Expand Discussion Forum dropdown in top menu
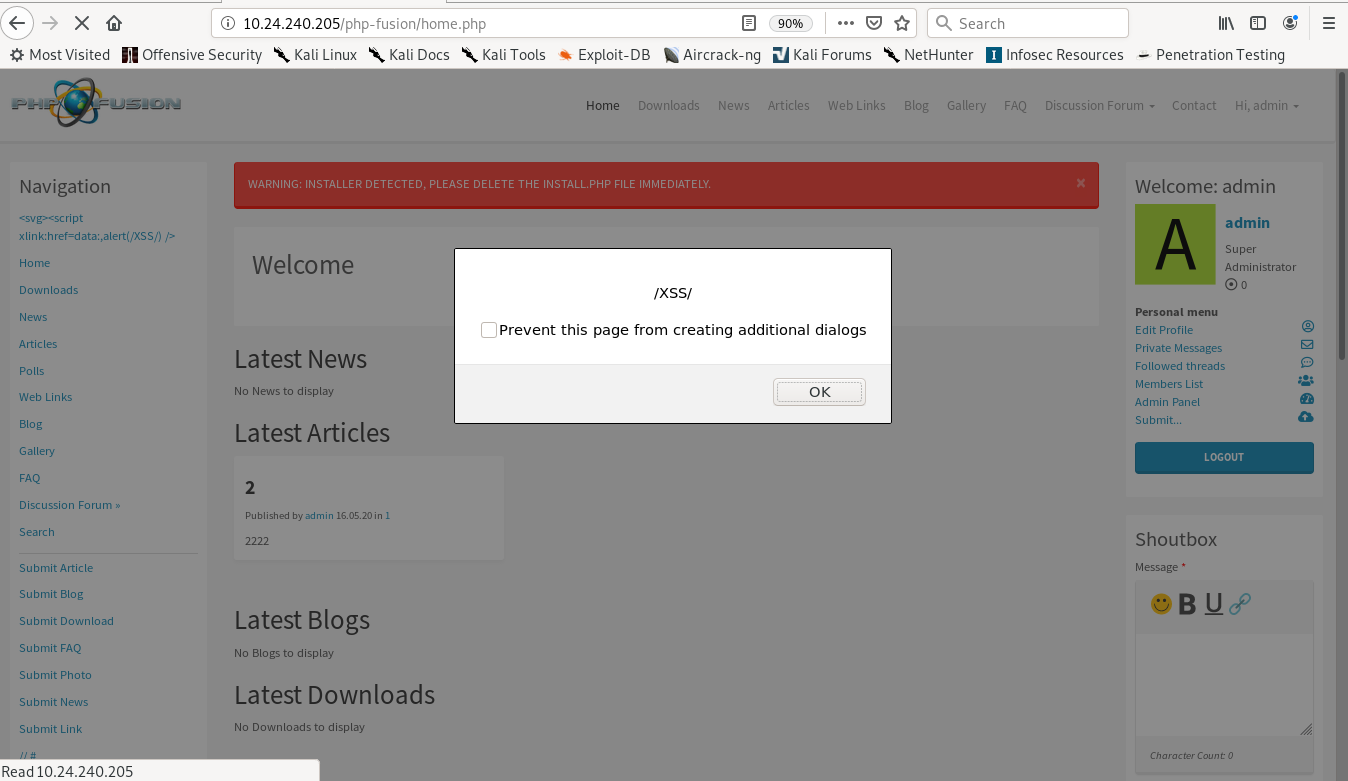This screenshot has height=781, width=1348. tap(1100, 106)
